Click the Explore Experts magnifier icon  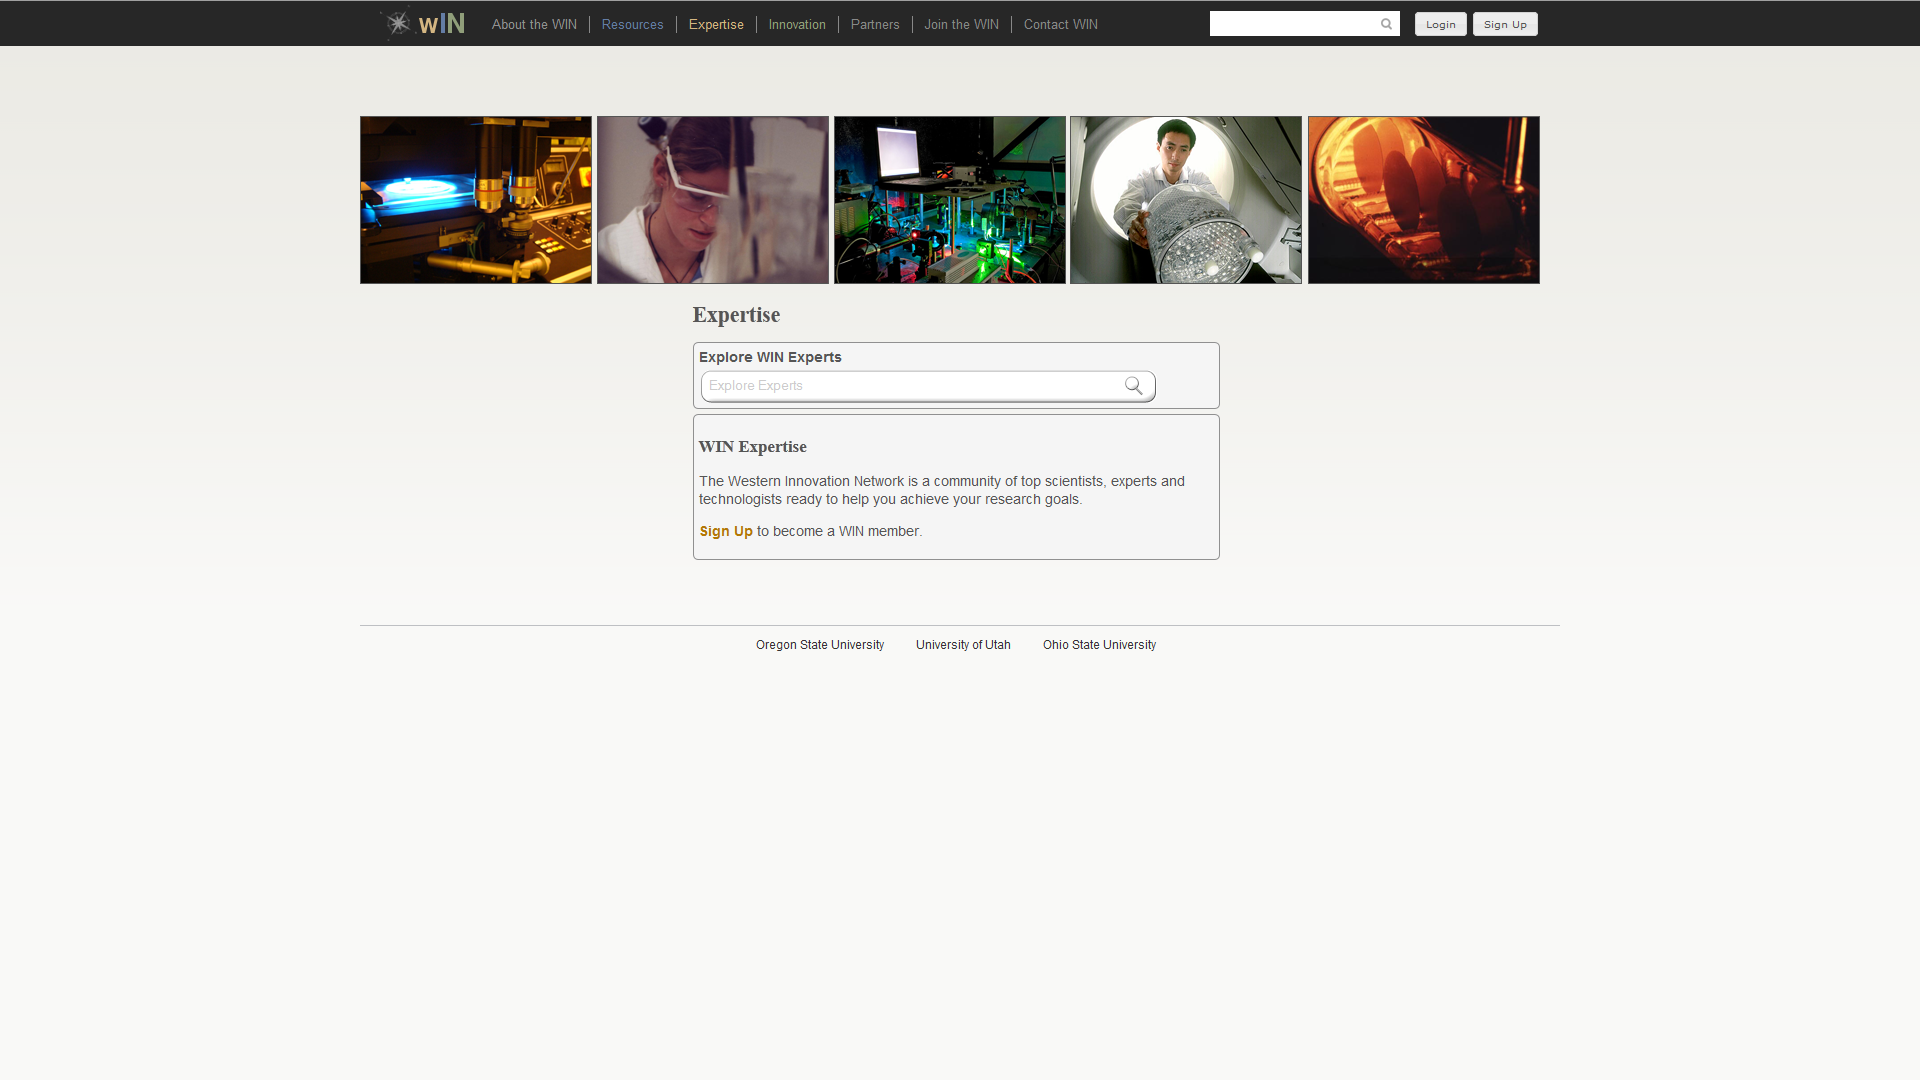click(1134, 386)
